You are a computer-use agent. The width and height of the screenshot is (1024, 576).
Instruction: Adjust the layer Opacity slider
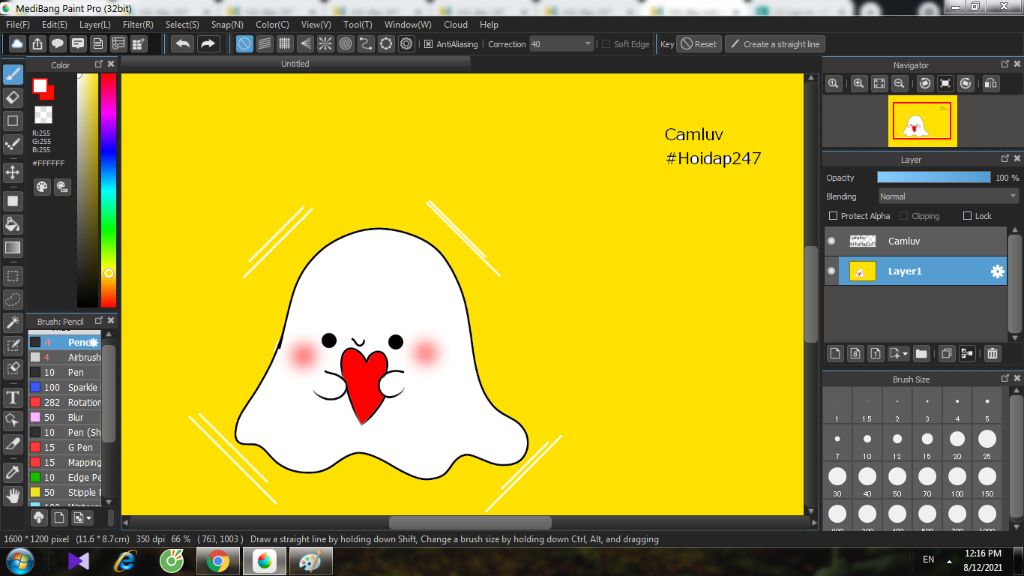pos(934,178)
